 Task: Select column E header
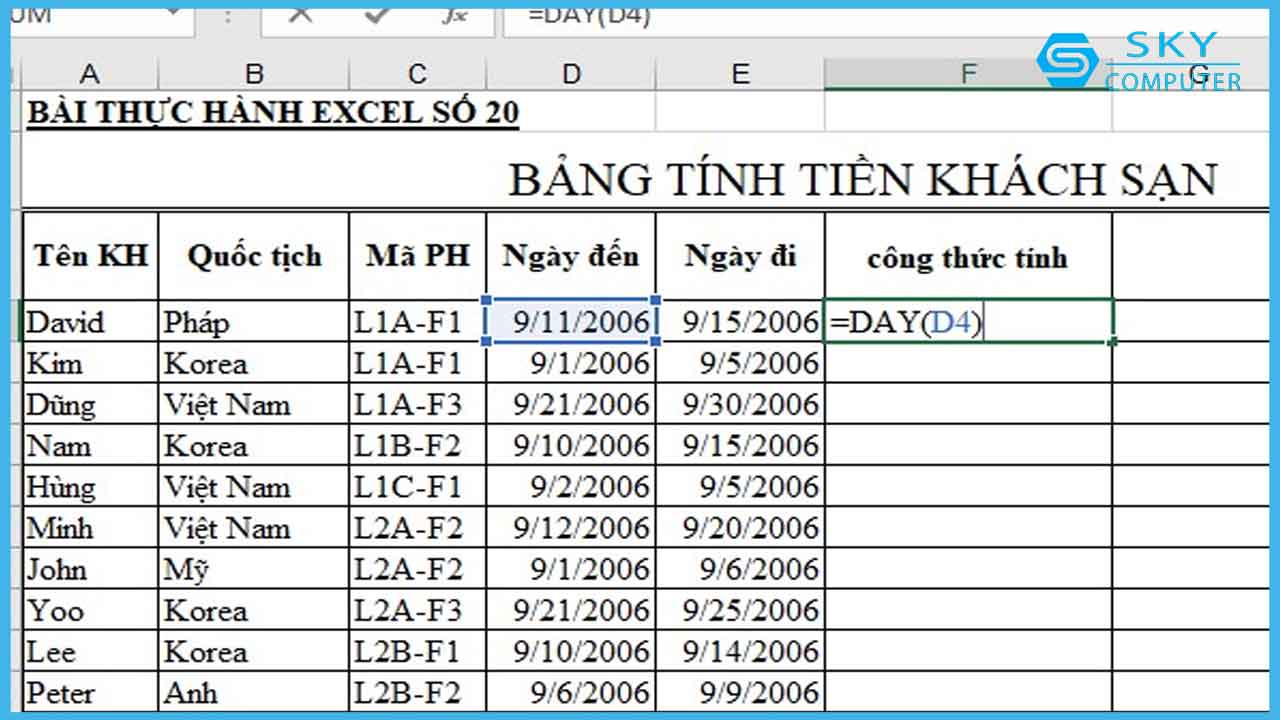(740, 73)
